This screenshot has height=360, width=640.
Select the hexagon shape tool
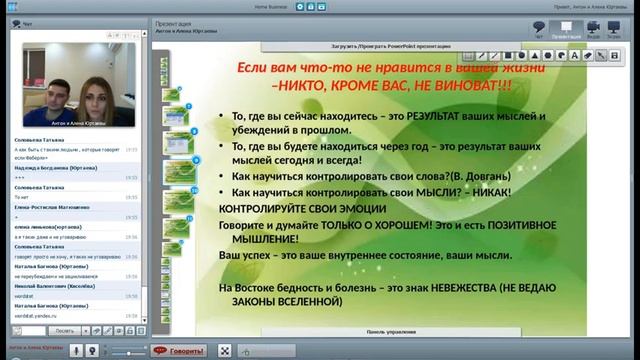tap(548, 56)
